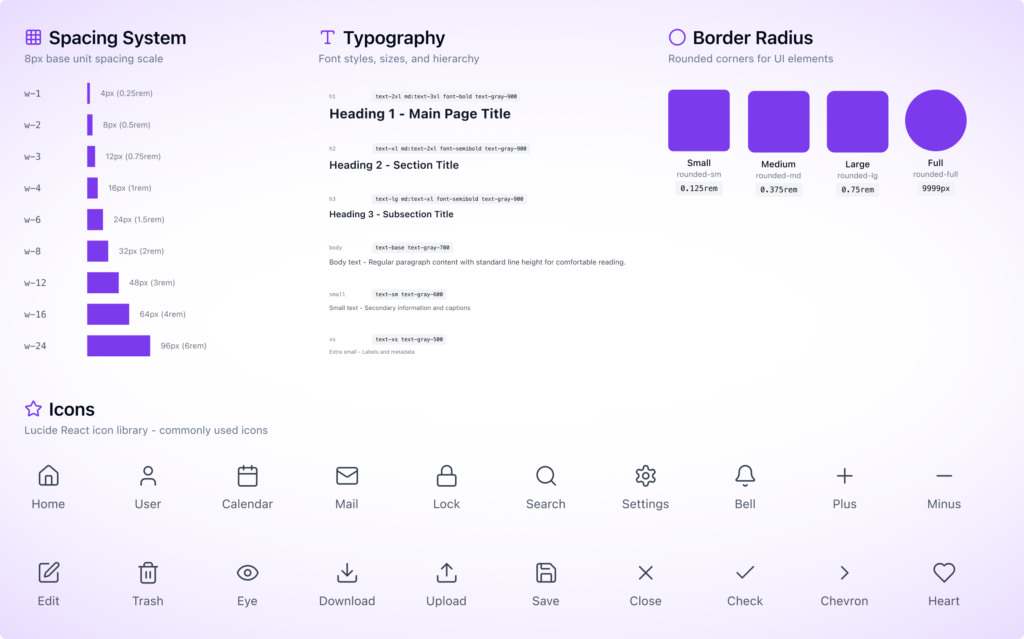Screen dimensions: 1024x639
Task: Click the Small rounded-sm purple square
Action: pyautogui.click(x=699, y=120)
